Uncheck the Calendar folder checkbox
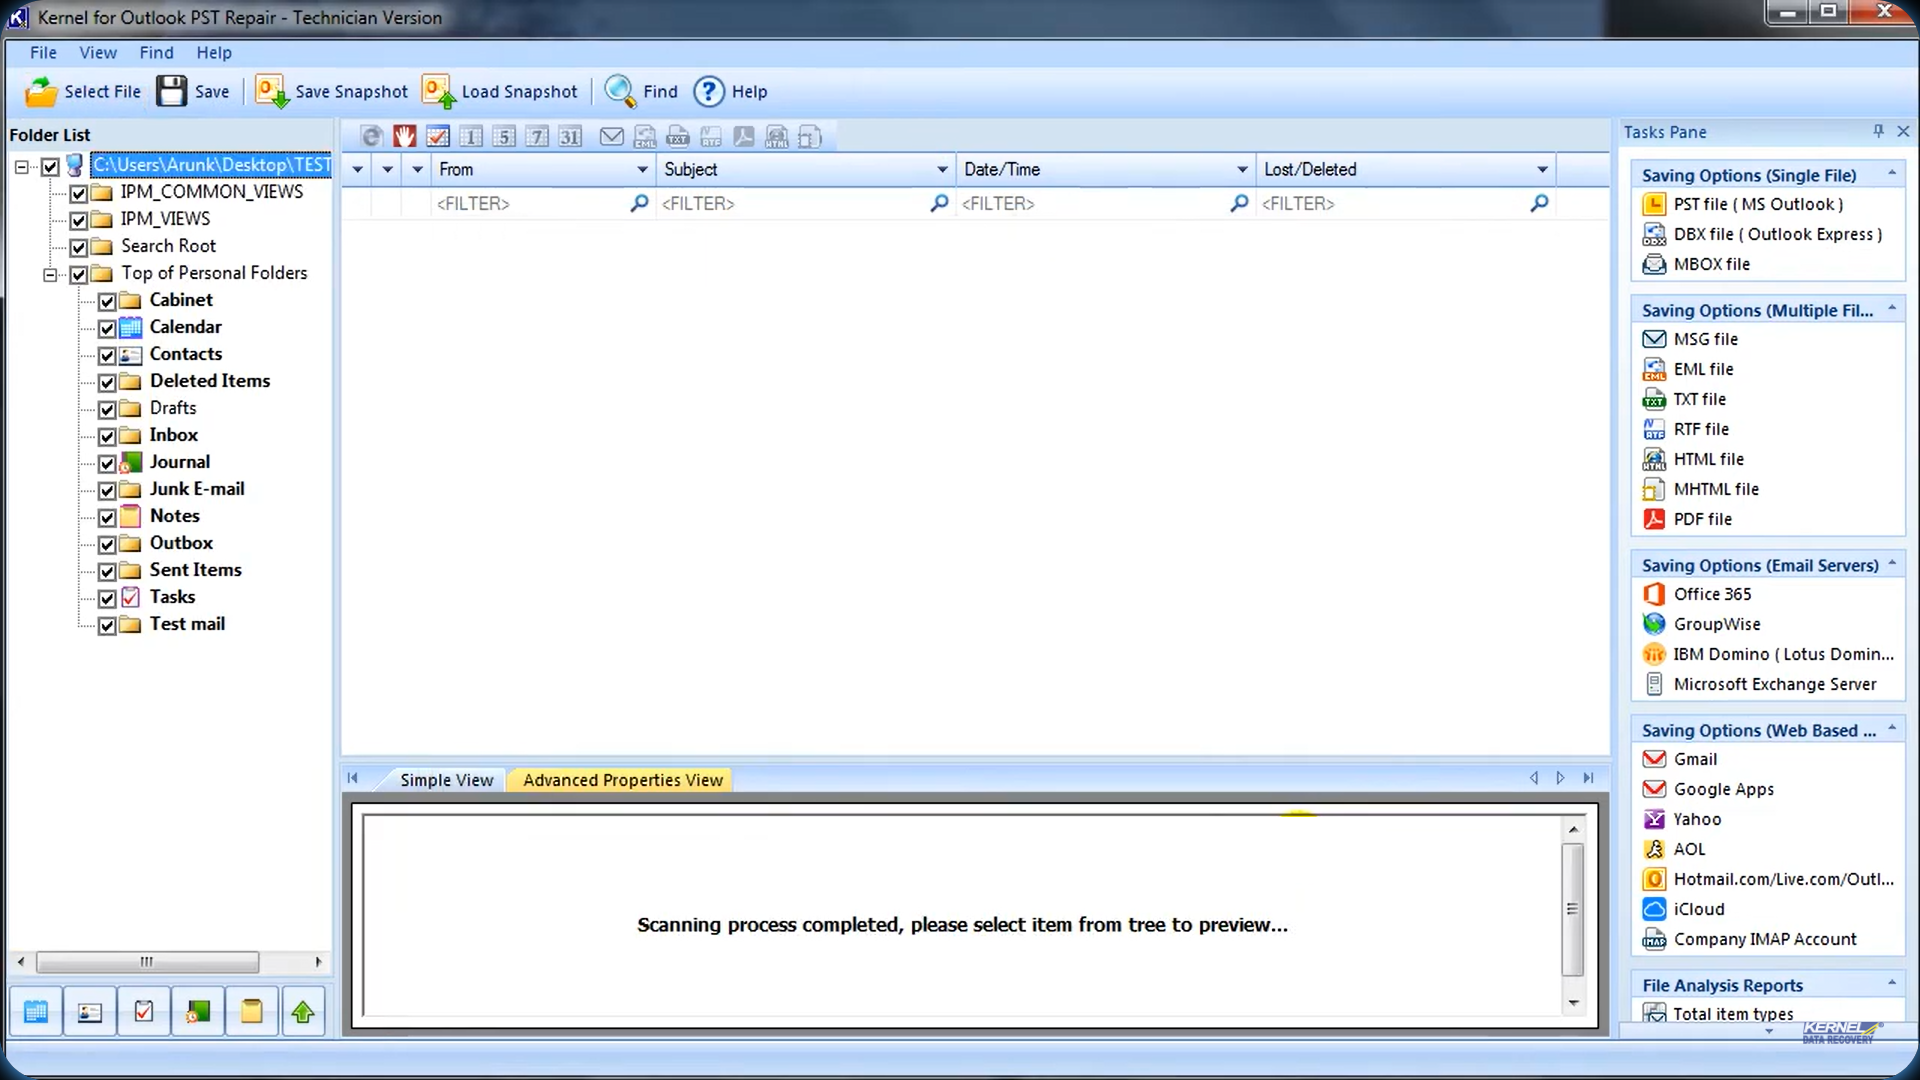The image size is (1920, 1080). point(107,328)
